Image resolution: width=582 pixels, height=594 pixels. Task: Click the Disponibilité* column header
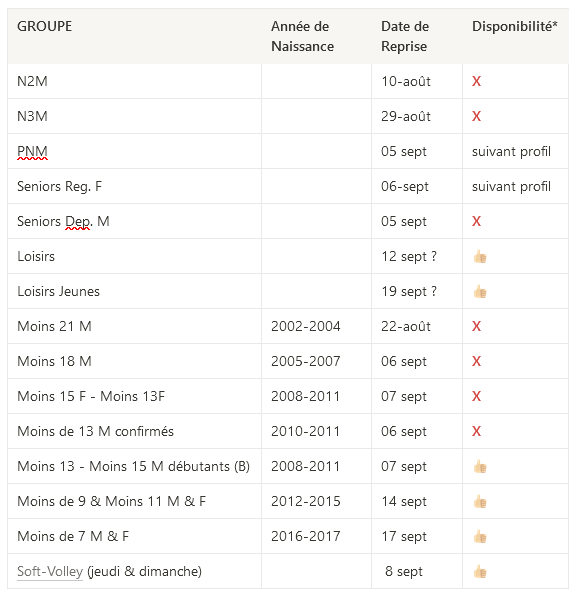click(x=515, y=27)
